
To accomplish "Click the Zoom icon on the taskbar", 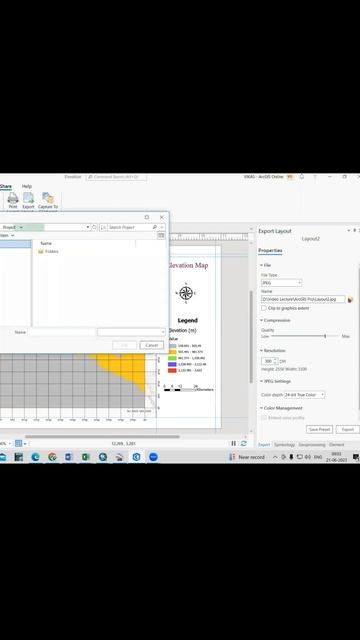I will [153, 457].
